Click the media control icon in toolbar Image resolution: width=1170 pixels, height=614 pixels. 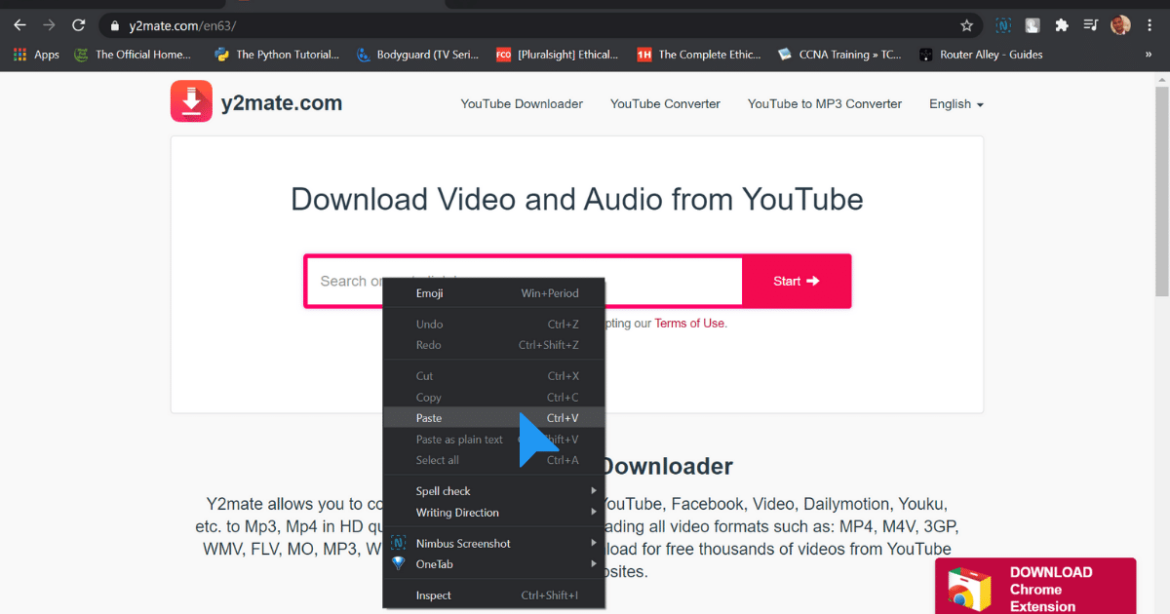(x=1090, y=25)
